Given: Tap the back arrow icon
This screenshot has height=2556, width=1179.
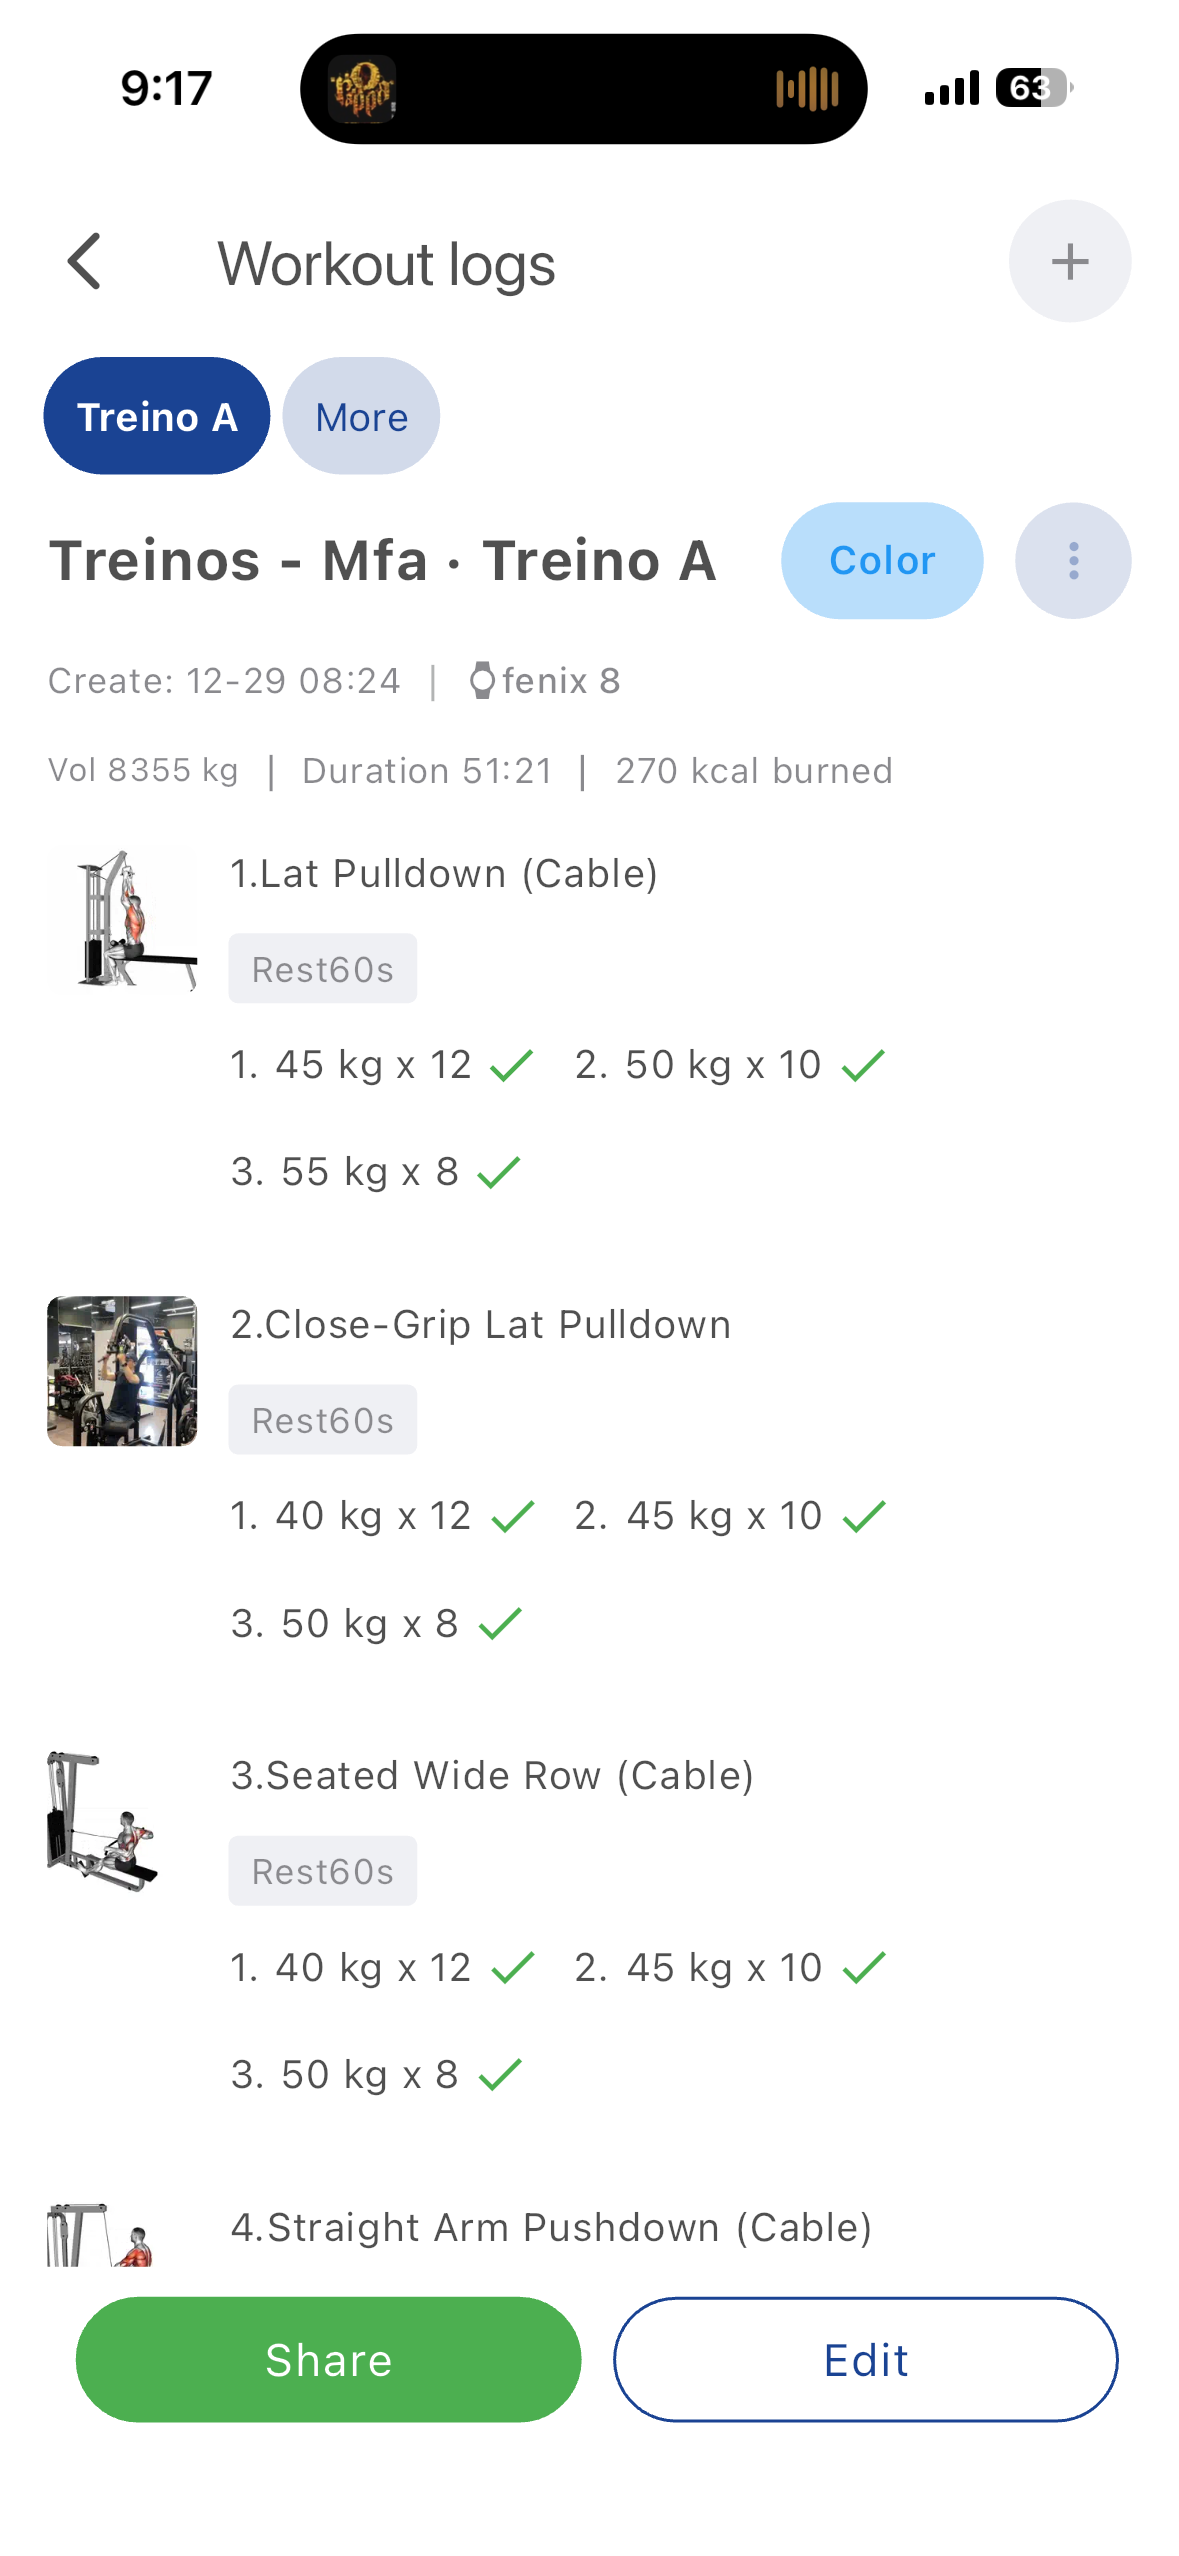Looking at the screenshot, I should (86, 262).
